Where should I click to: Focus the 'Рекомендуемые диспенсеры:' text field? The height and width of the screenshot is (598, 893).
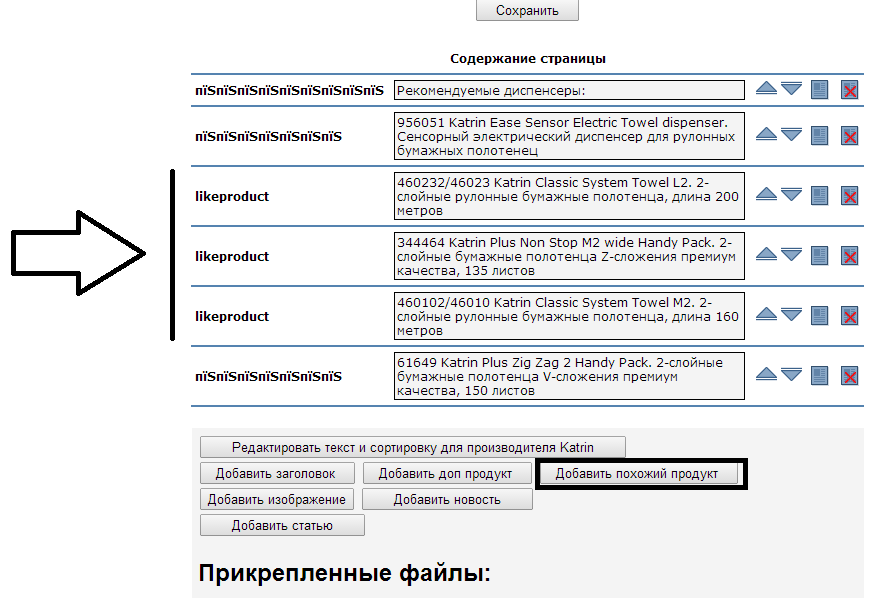[569, 90]
